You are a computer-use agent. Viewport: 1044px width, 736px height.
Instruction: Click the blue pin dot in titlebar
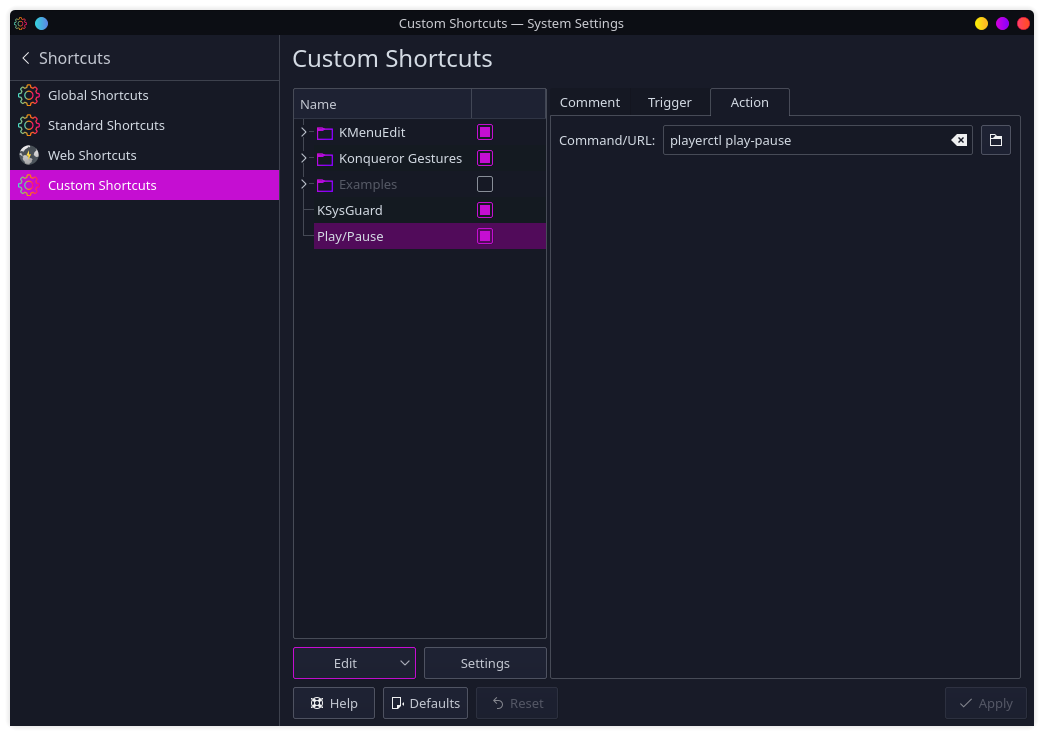(41, 23)
